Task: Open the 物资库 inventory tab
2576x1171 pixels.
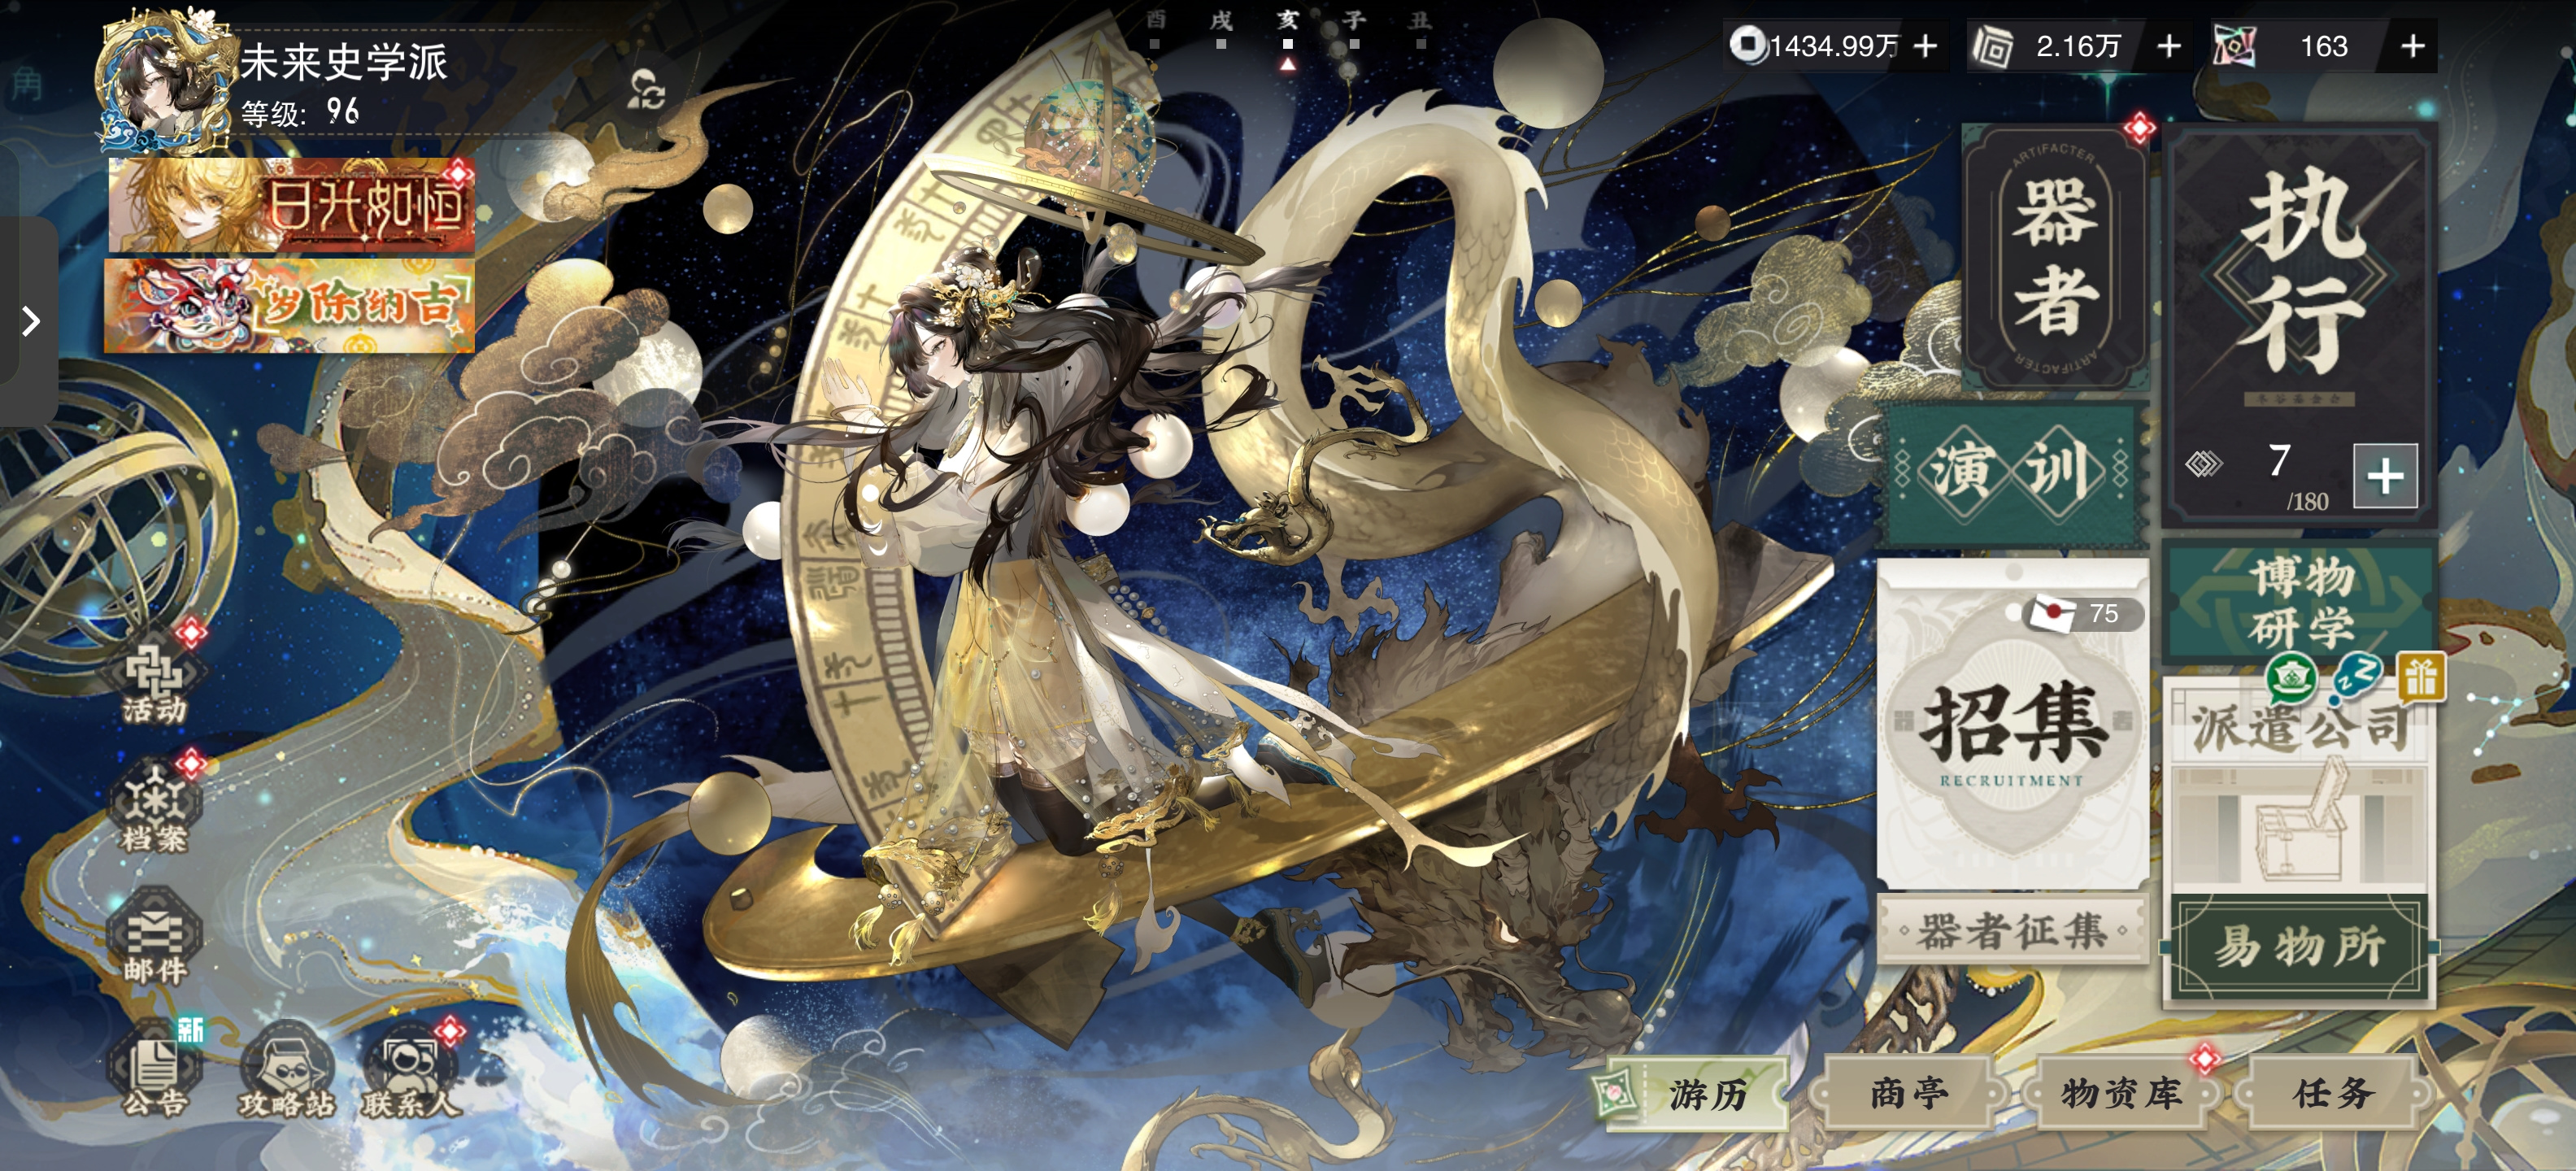Action: pos(2121,1093)
